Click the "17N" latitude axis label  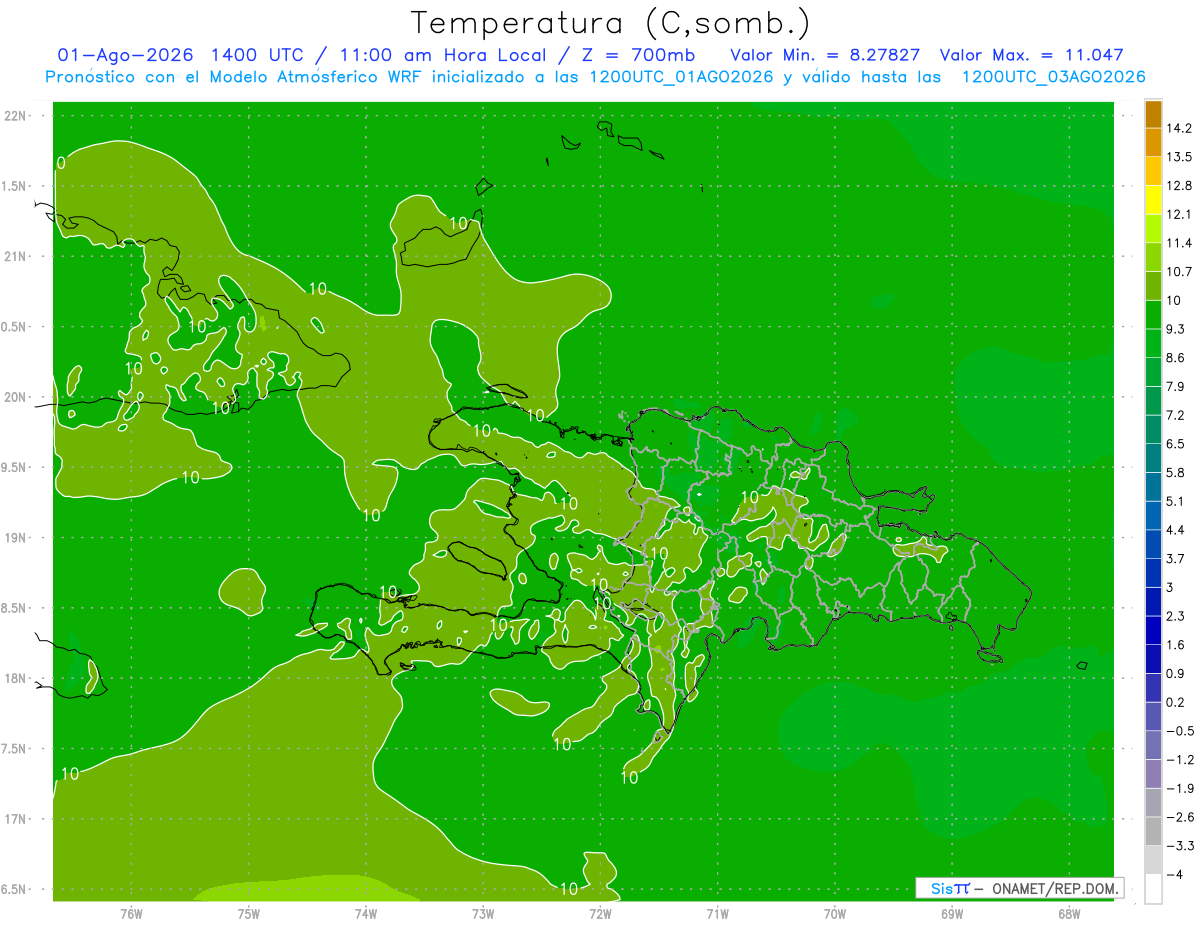(x=16, y=819)
